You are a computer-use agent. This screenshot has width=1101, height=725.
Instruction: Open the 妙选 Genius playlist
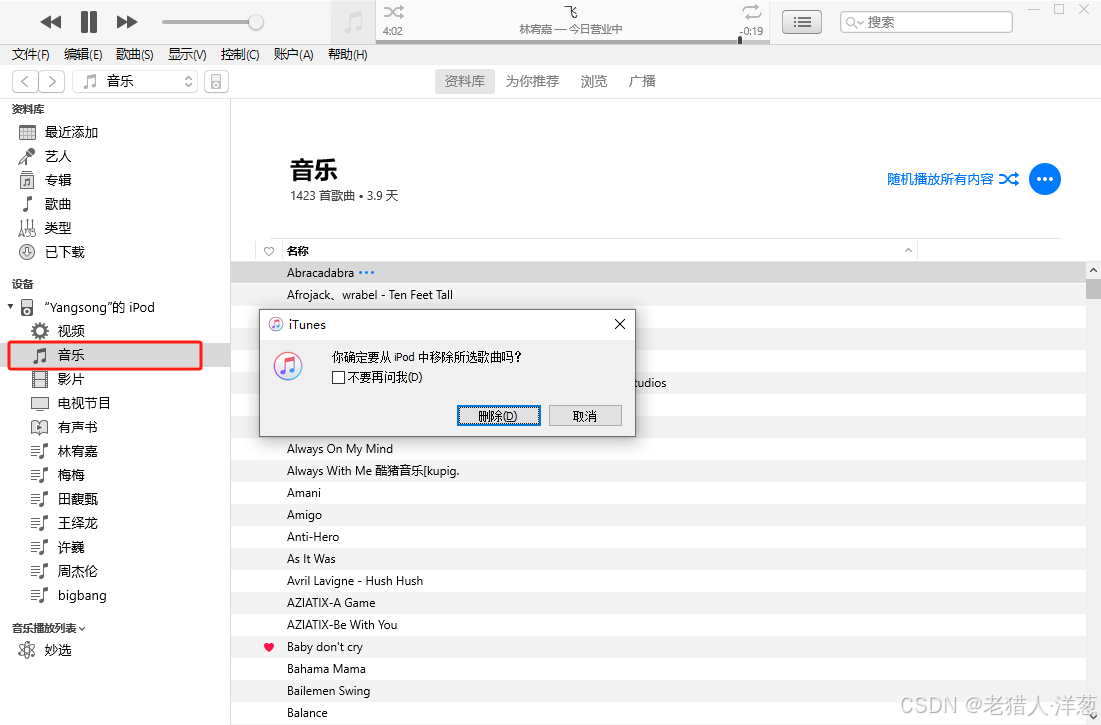(58, 650)
